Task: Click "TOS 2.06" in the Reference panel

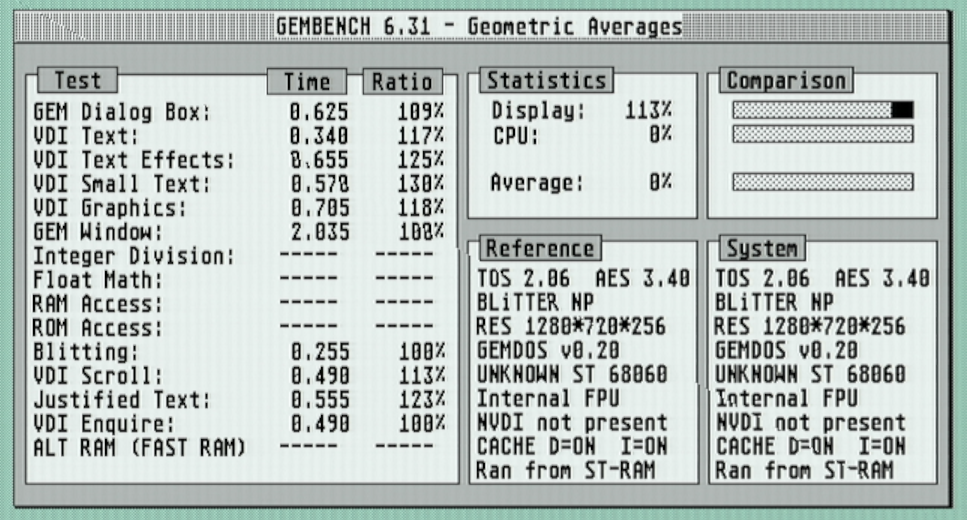Action: pyautogui.click(x=524, y=279)
